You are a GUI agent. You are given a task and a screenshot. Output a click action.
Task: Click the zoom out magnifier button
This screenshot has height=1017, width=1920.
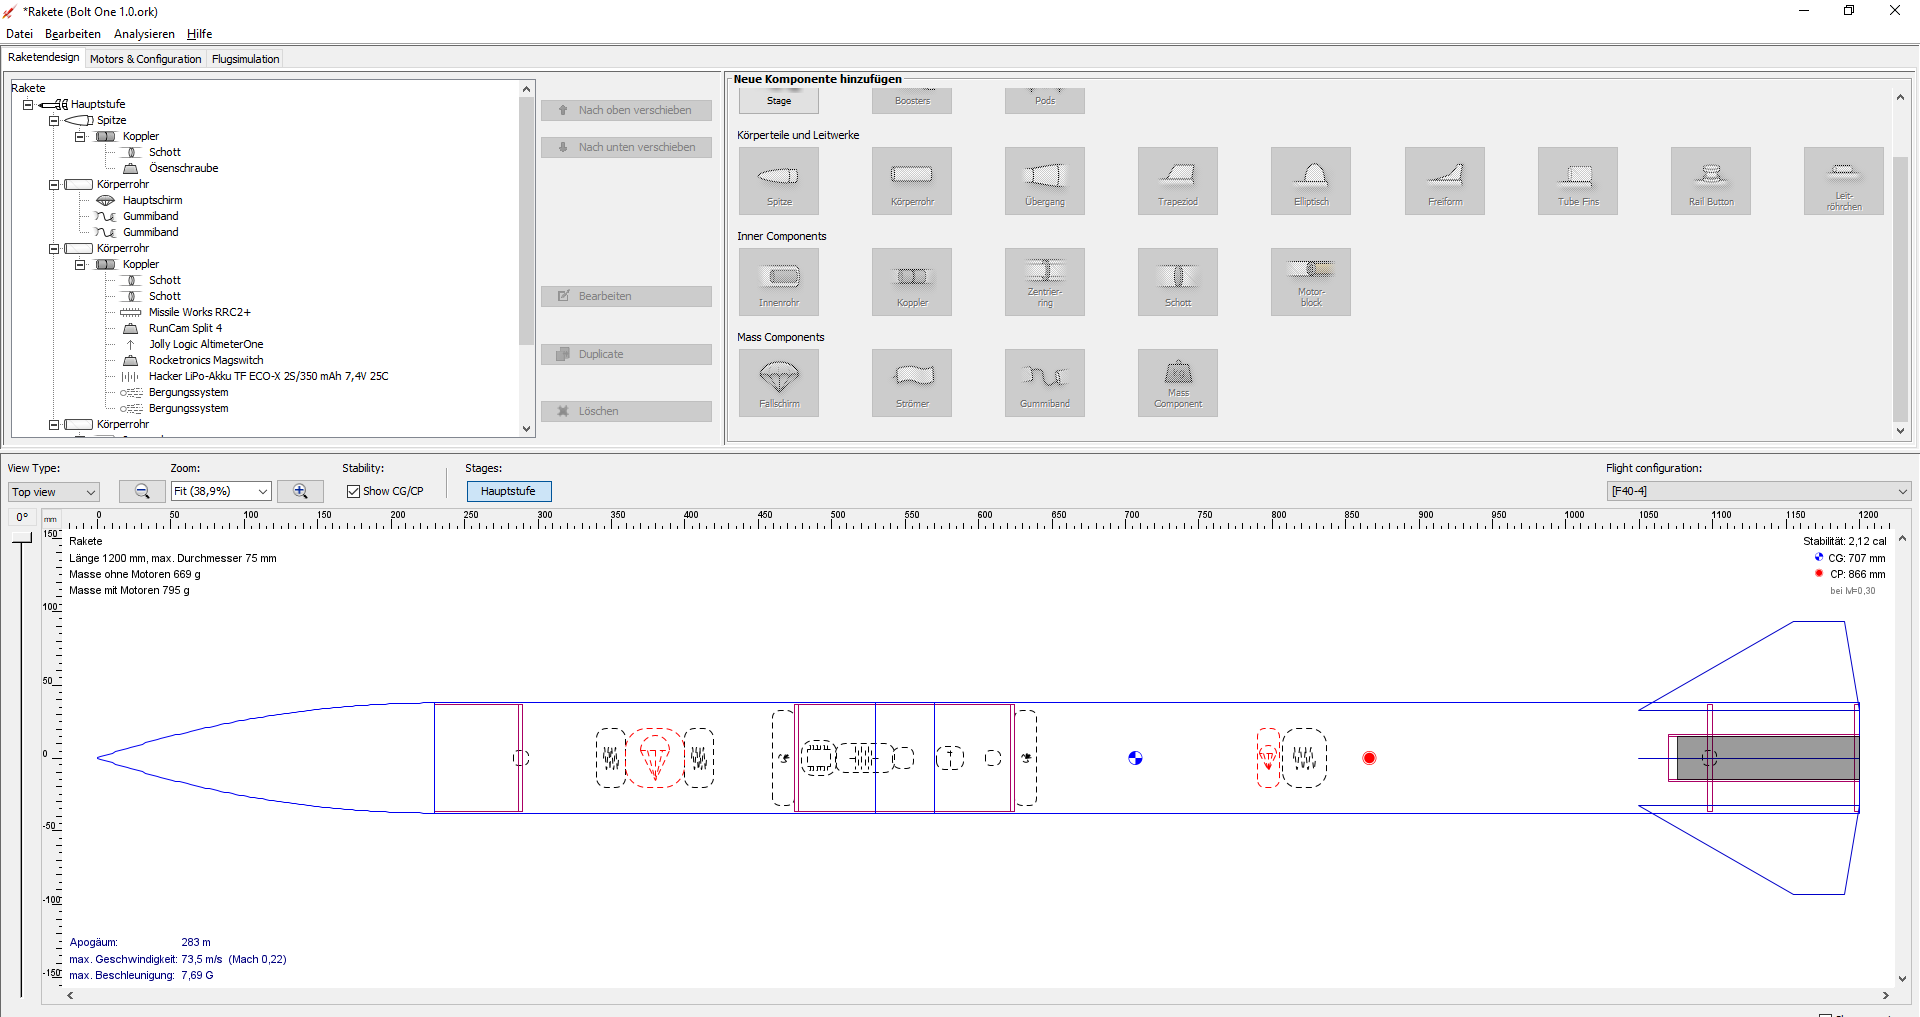tap(142, 491)
